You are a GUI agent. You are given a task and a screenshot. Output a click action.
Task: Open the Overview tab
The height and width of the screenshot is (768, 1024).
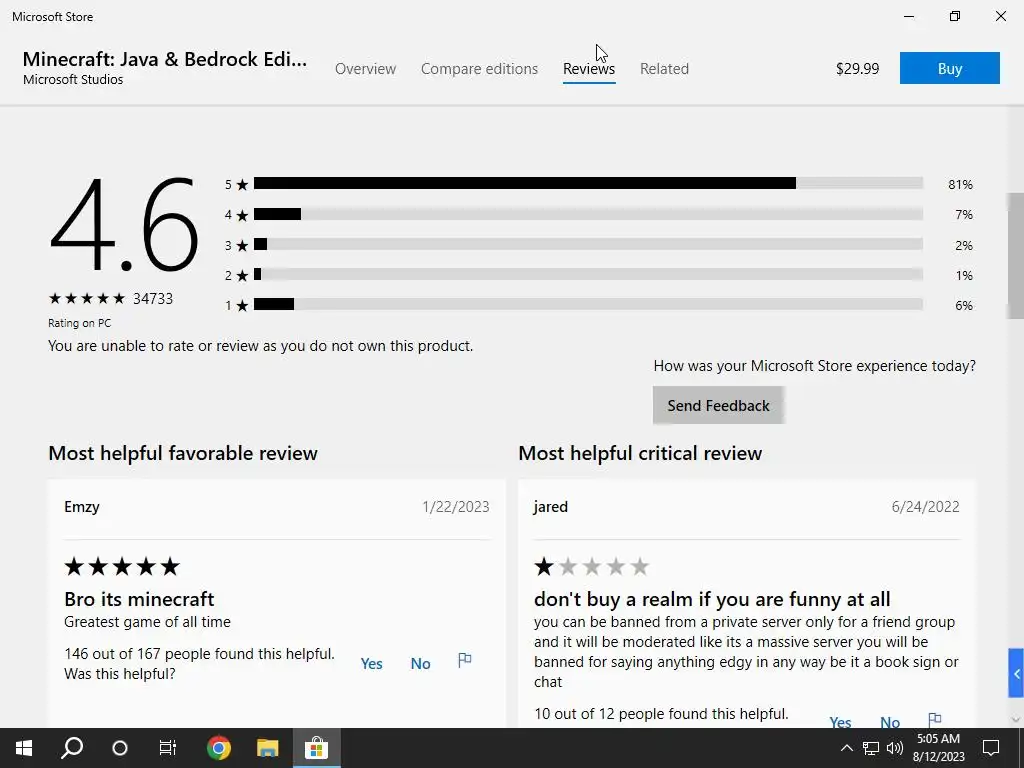point(365,69)
